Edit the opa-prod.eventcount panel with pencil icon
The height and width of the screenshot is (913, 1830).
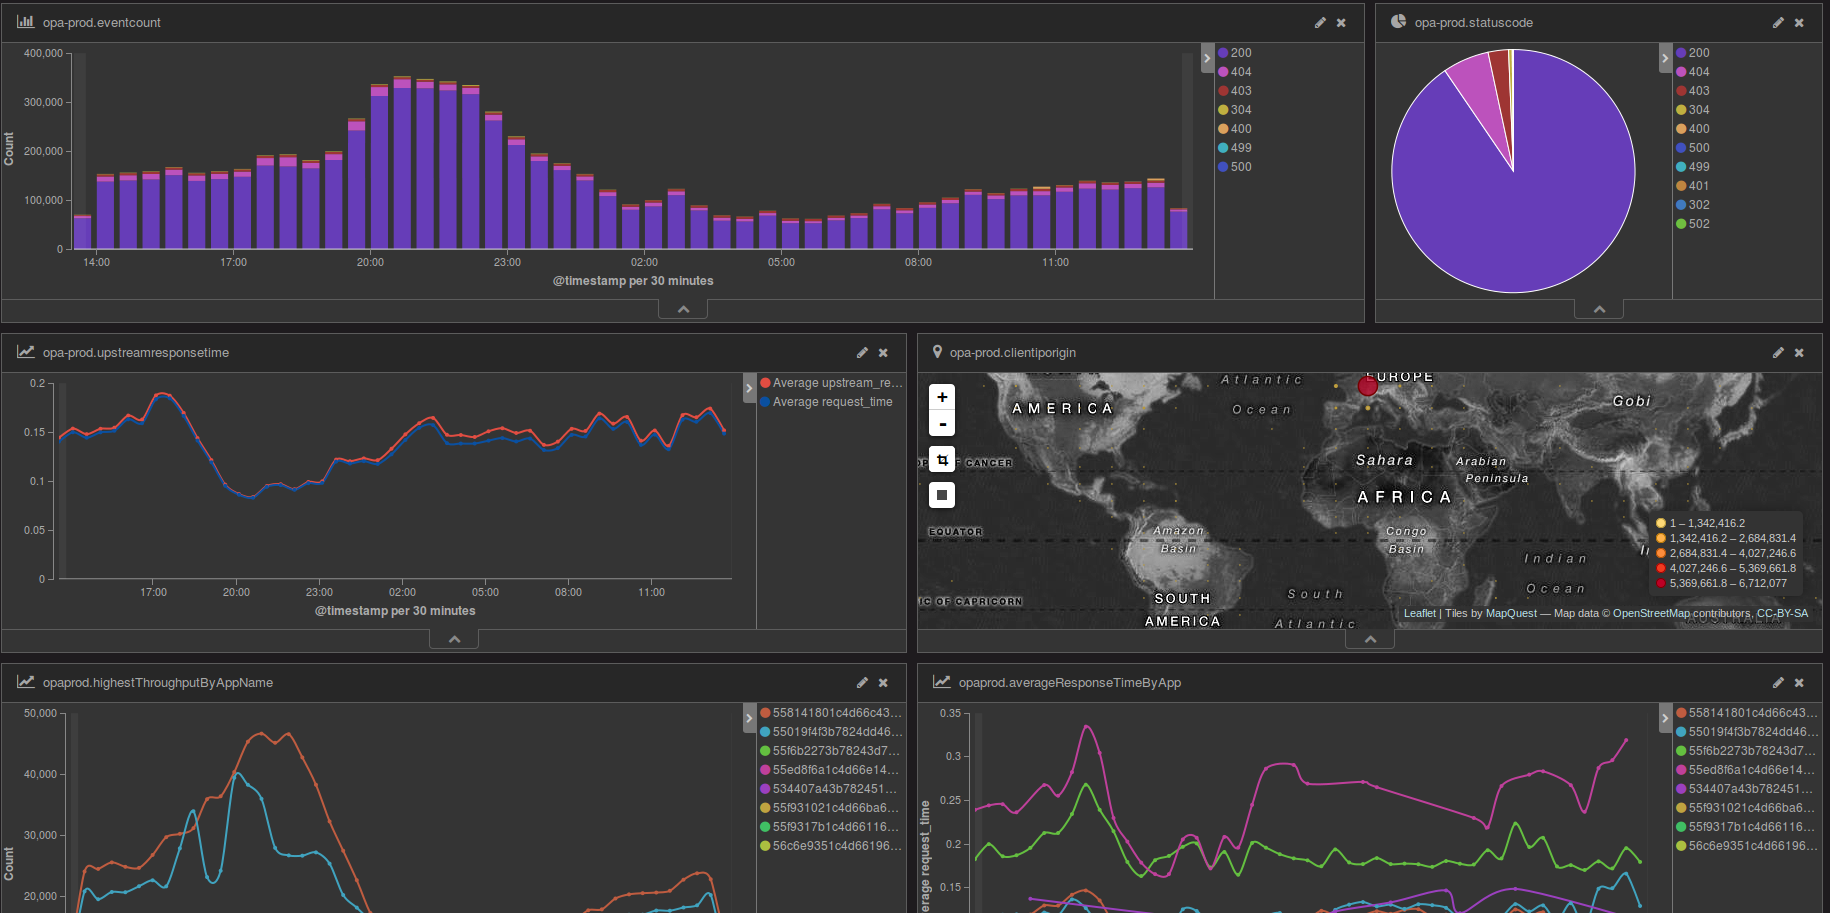tap(1320, 23)
